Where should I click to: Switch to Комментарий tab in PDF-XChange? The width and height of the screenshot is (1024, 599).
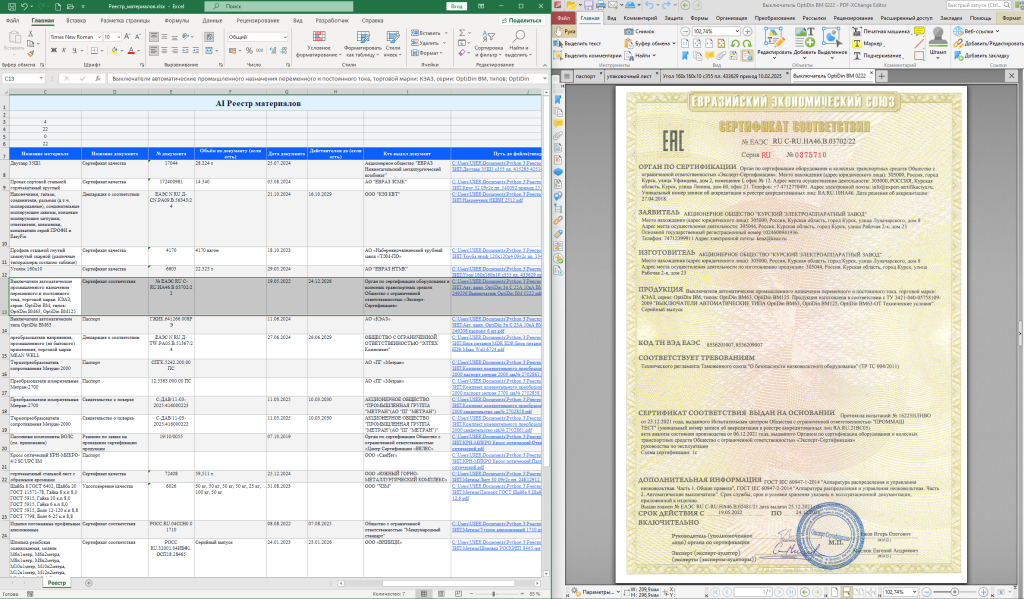[x=640, y=18]
